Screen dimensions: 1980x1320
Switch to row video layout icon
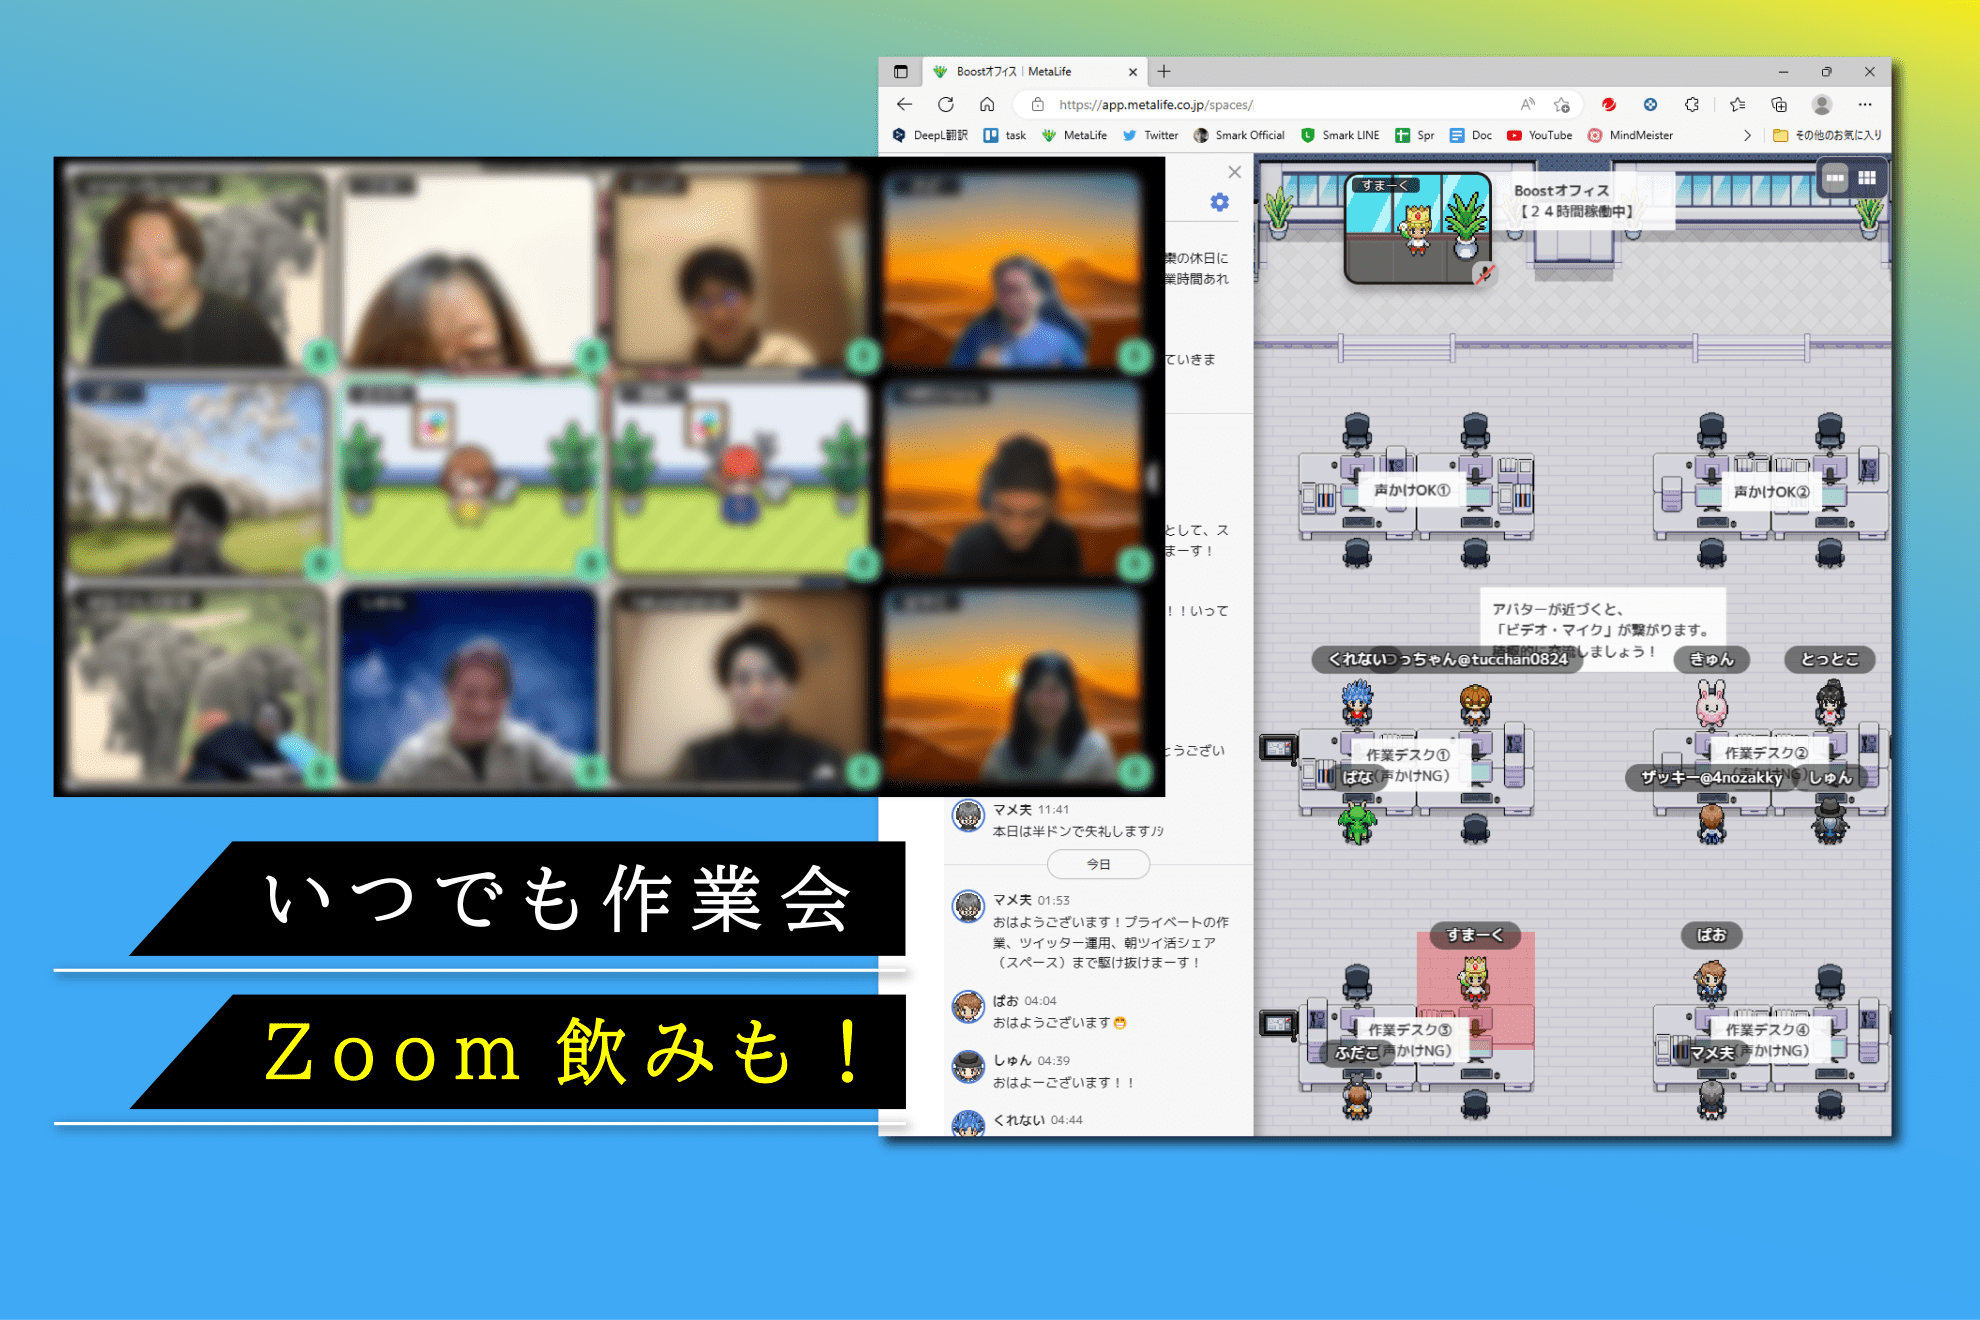click(1835, 178)
